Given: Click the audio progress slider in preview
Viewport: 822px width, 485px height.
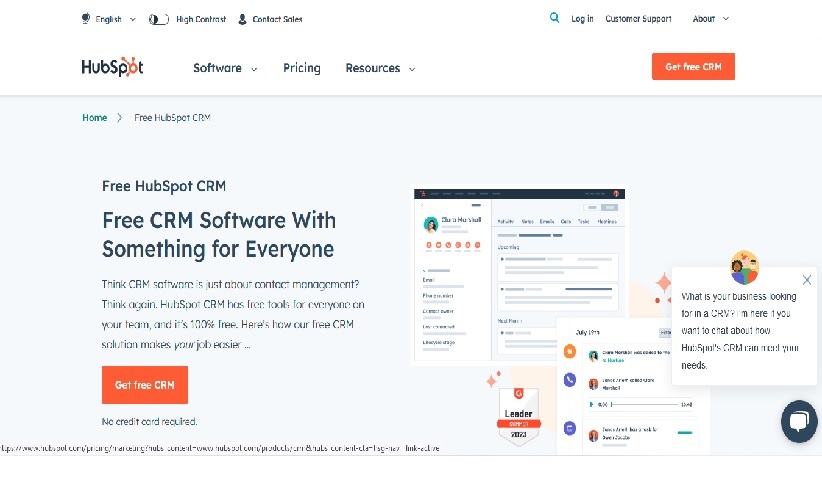Looking at the screenshot, I should coord(644,404).
